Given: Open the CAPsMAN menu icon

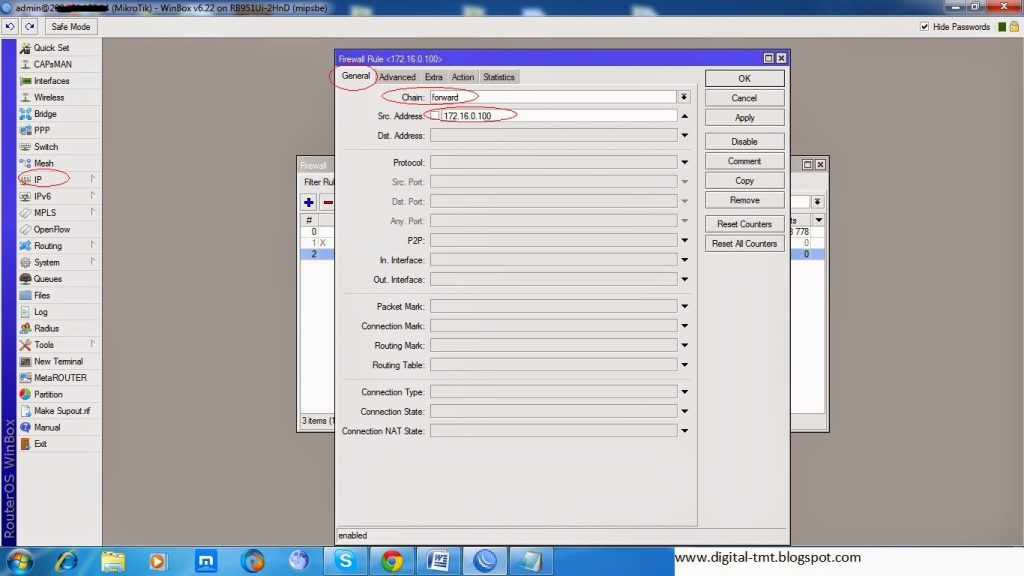Looking at the screenshot, I should point(25,64).
